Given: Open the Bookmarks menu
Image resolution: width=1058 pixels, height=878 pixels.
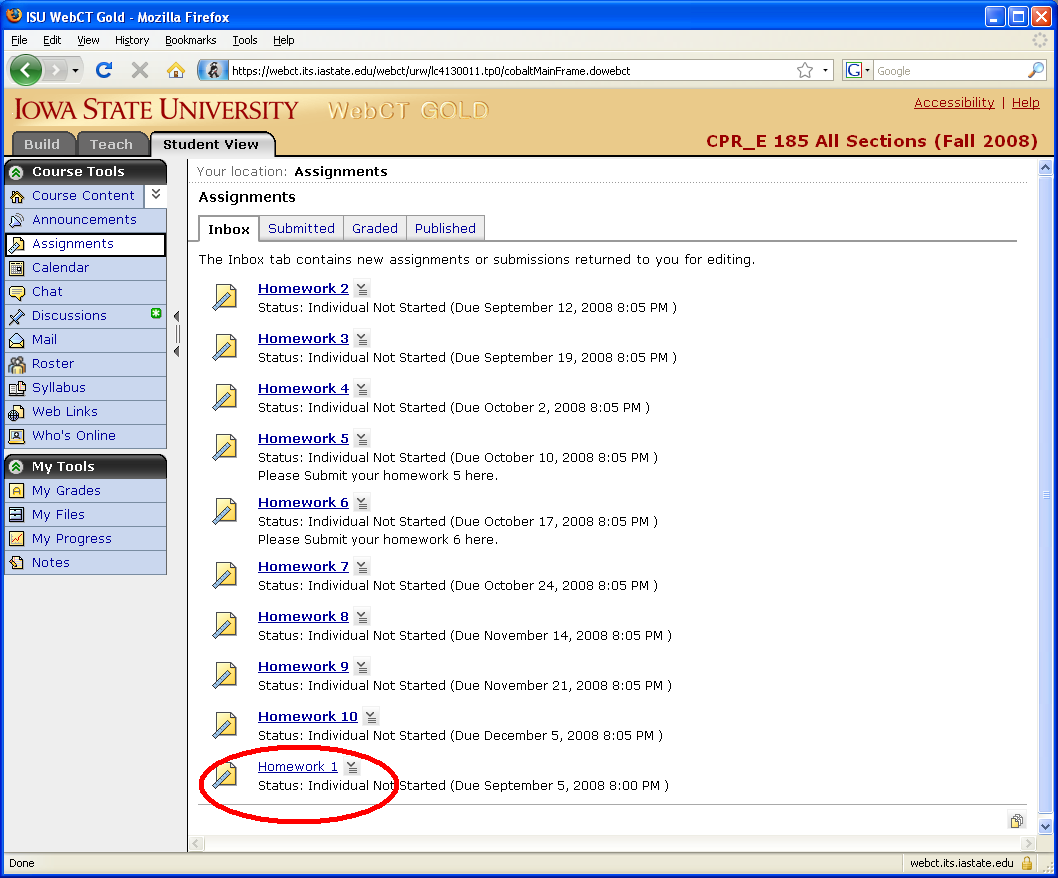Looking at the screenshot, I should pyautogui.click(x=188, y=40).
